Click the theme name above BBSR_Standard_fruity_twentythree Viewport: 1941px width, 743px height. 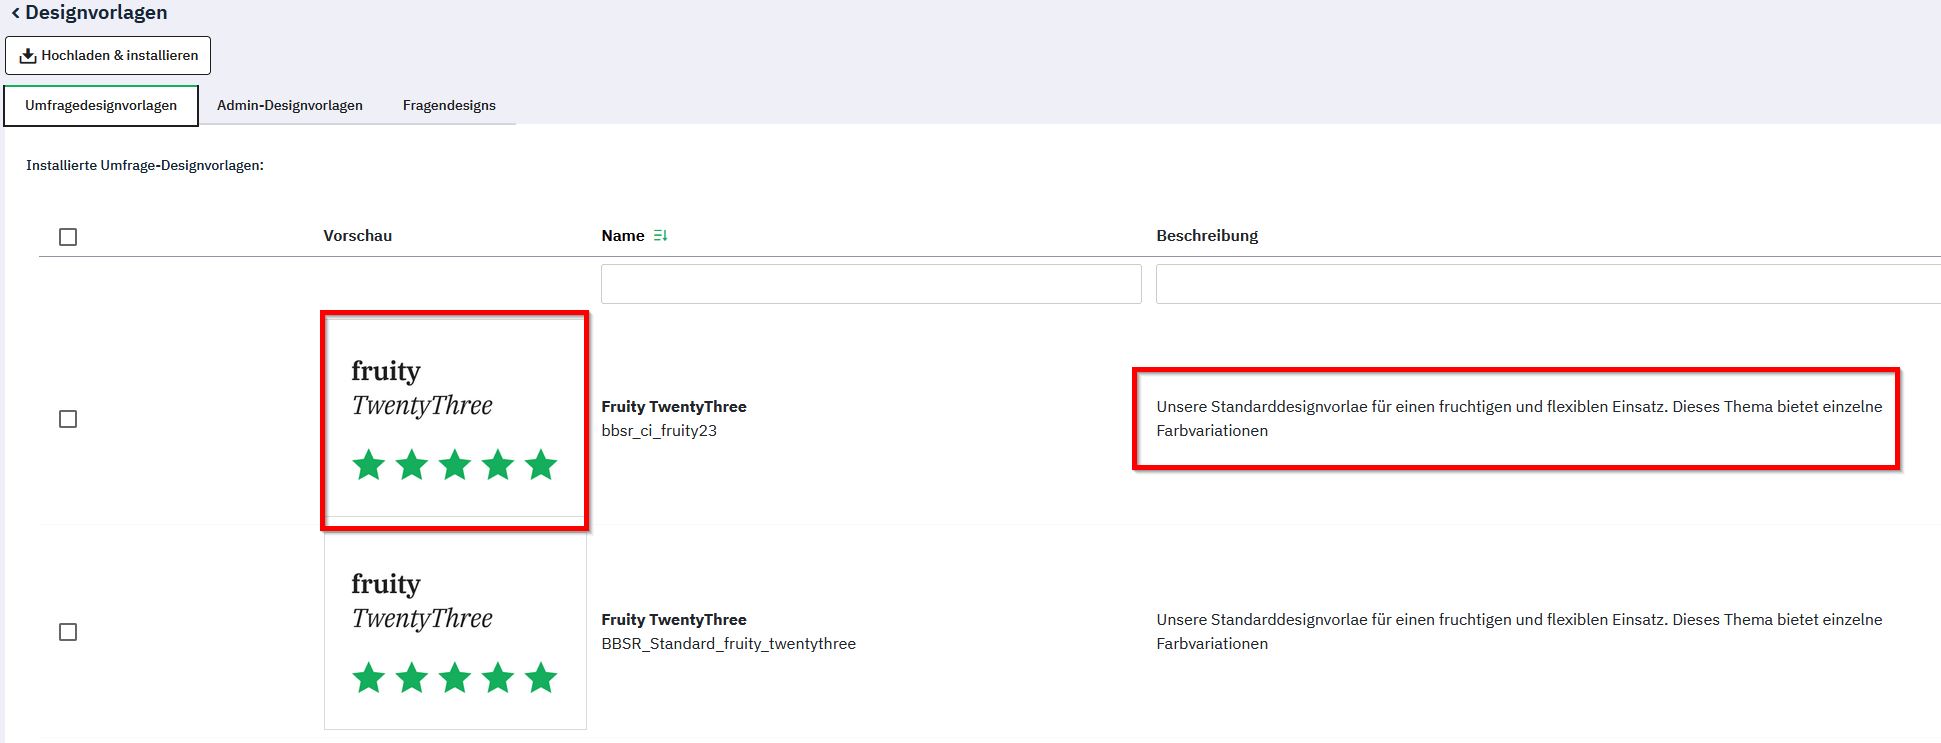point(673,620)
